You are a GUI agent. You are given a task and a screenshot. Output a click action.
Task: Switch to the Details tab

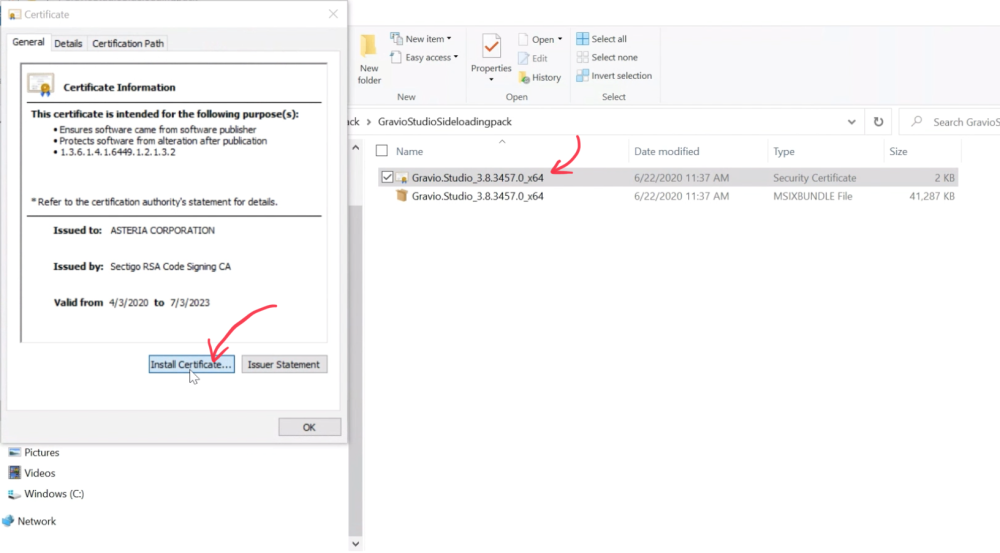[68, 43]
